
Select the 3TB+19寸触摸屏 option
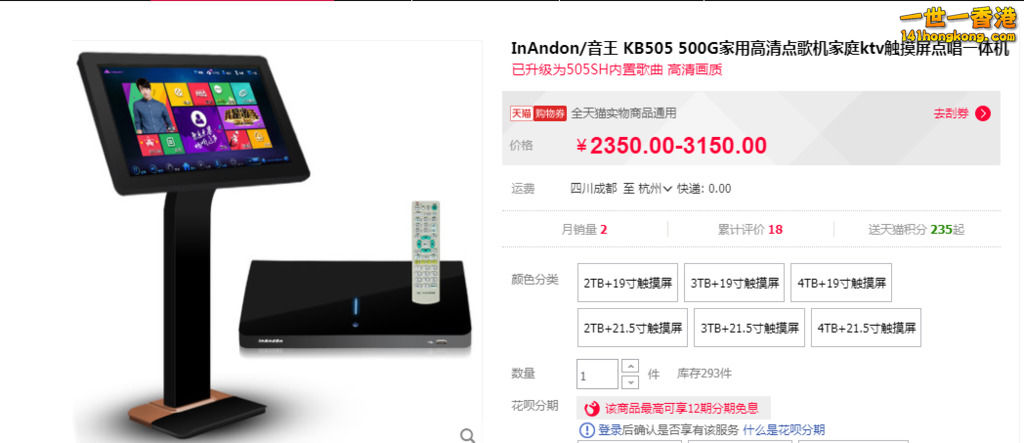[x=734, y=283]
